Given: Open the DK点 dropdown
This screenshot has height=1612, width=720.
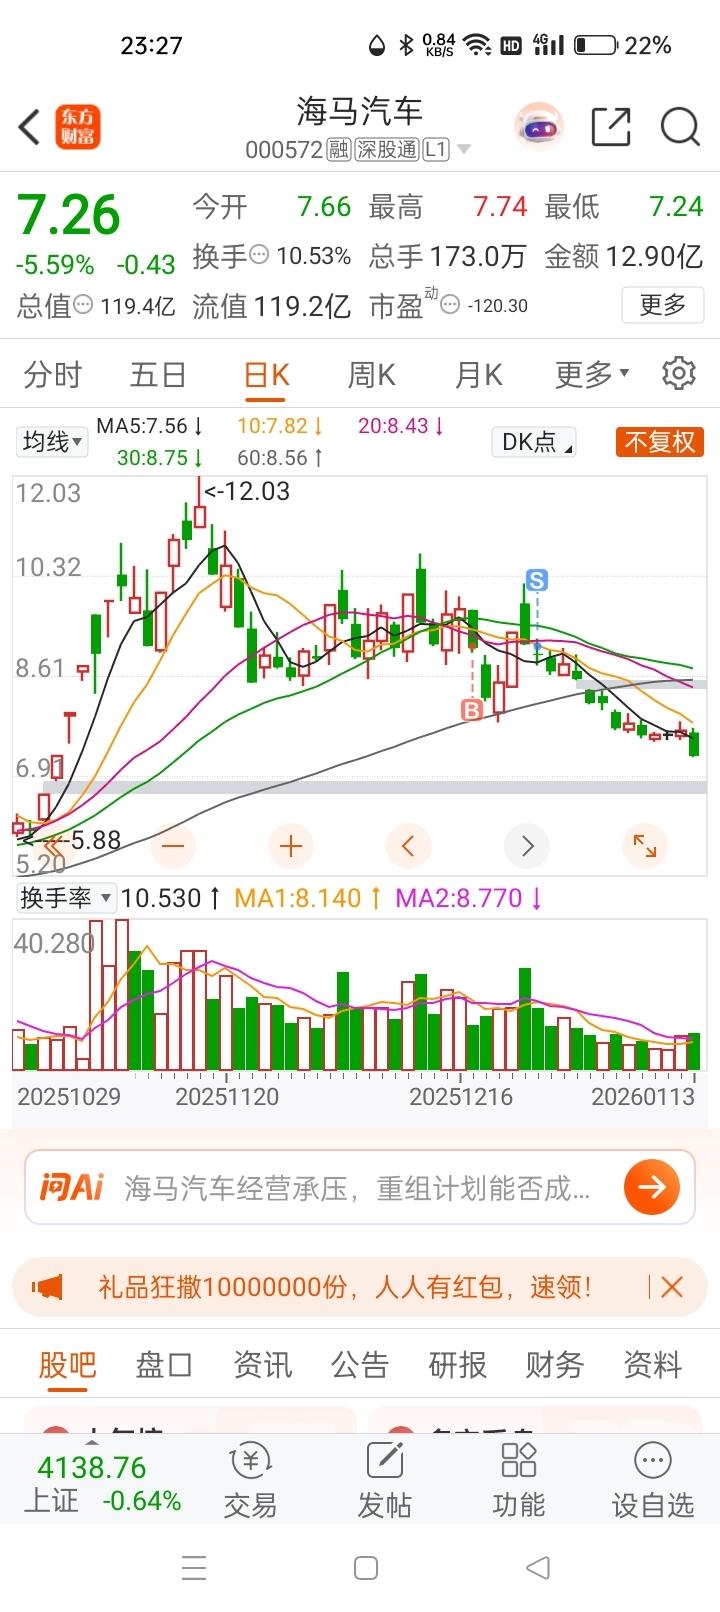Looking at the screenshot, I should (x=535, y=441).
